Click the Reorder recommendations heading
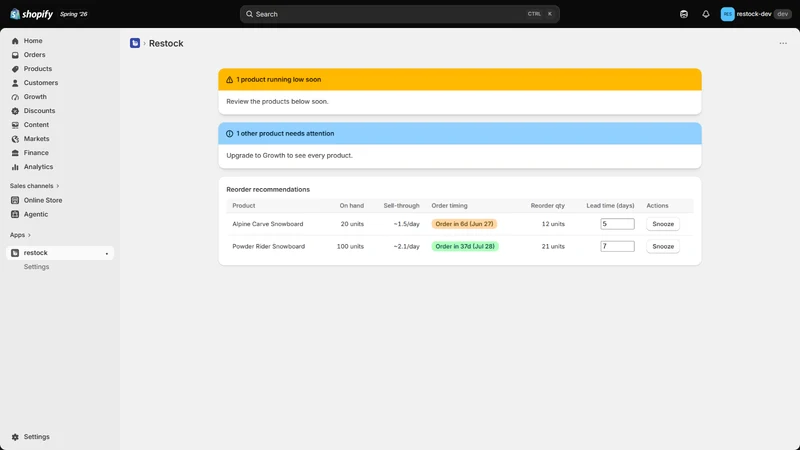 tap(268, 189)
